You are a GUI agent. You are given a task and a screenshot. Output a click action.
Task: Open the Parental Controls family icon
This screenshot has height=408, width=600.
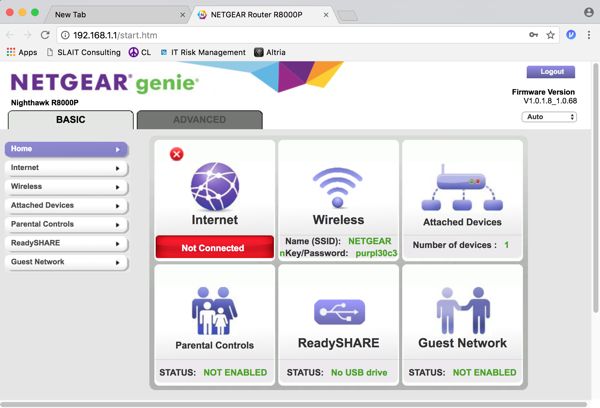[214, 311]
